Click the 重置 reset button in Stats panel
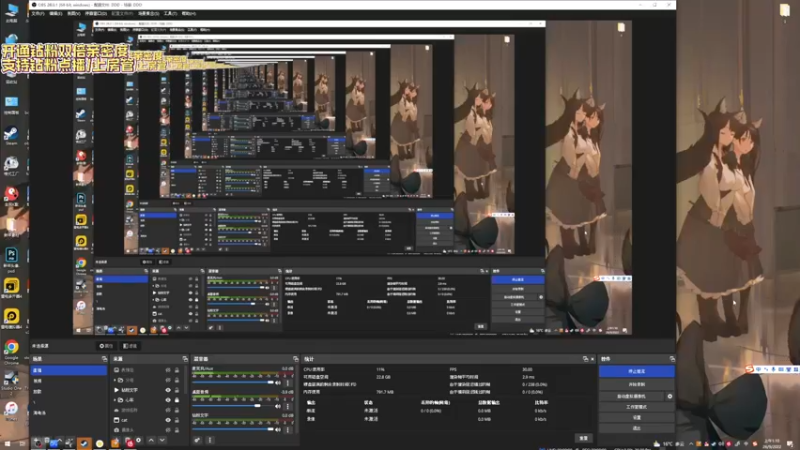Viewport: 800px width, 450px height. pos(583,438)
